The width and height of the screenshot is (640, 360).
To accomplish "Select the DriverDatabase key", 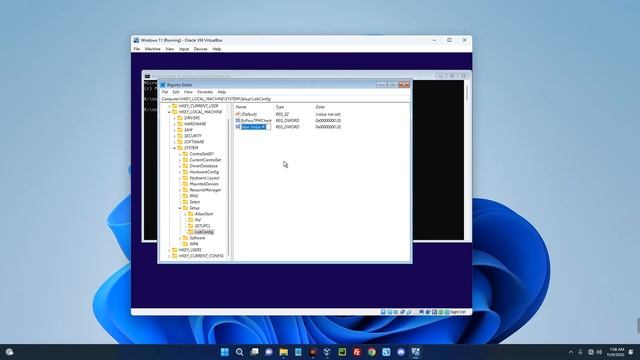I will (x=204, y=166).
